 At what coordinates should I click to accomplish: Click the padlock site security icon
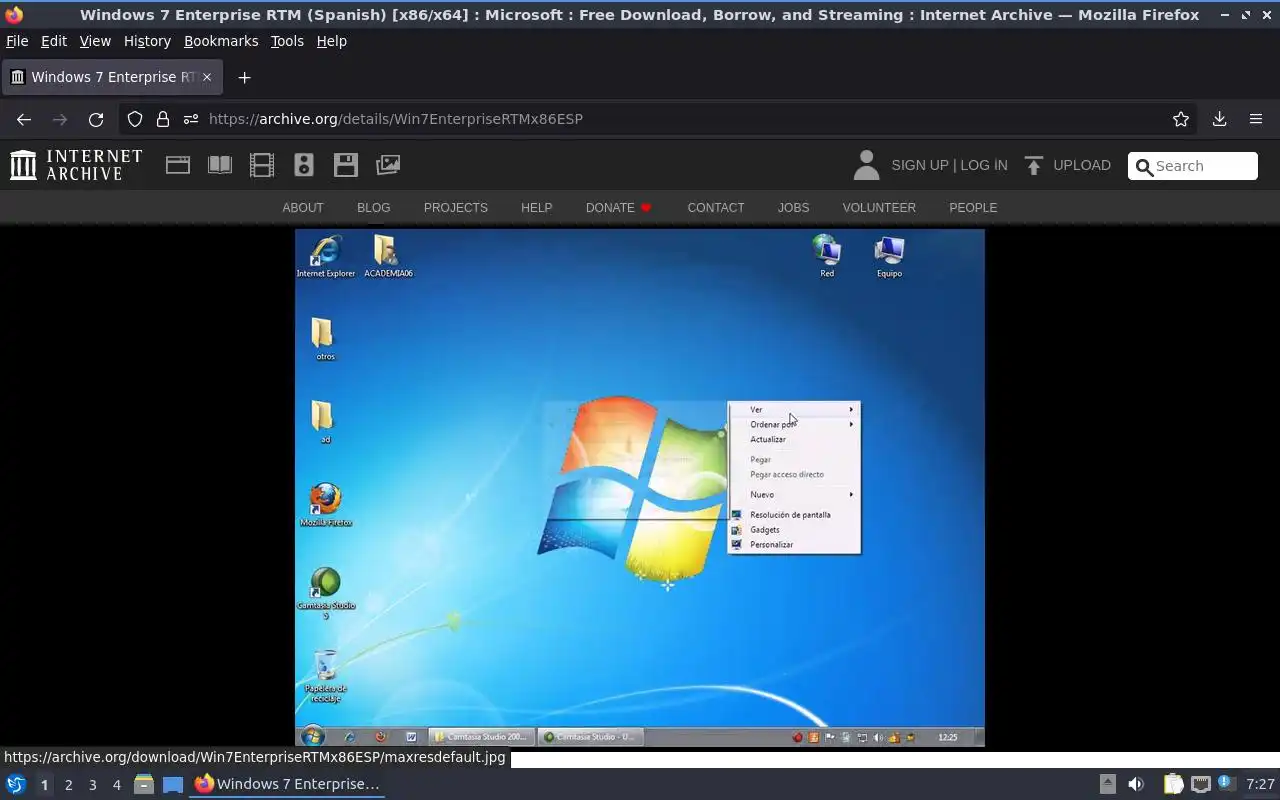163,119
